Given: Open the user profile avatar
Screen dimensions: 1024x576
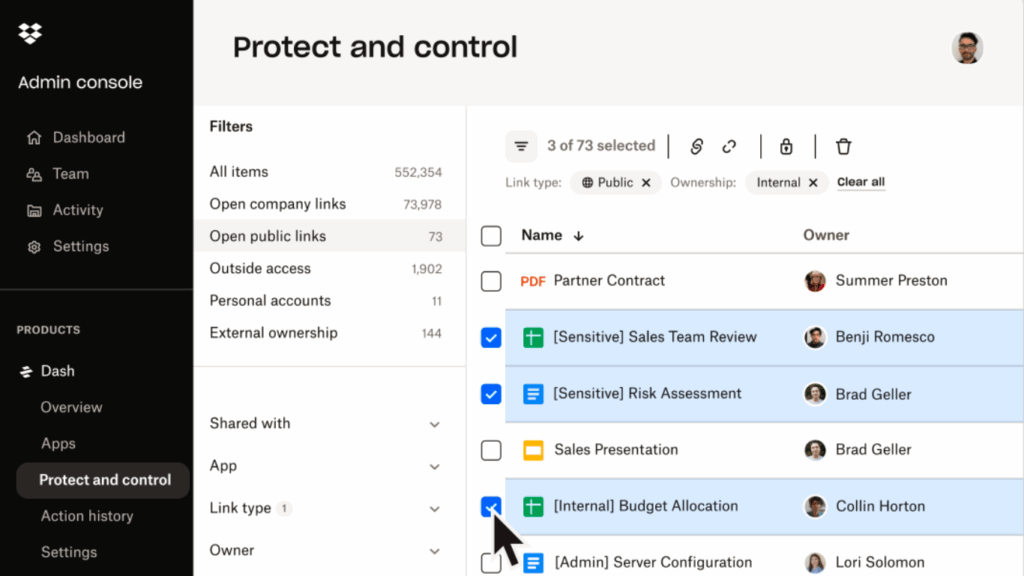Looking at the screenshot, I should pos(967,48).
